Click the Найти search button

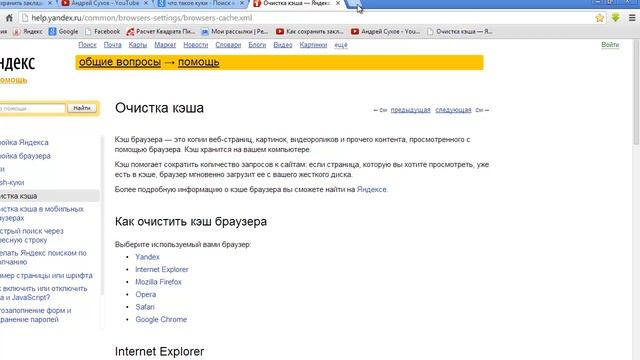[x=82, y=108]
